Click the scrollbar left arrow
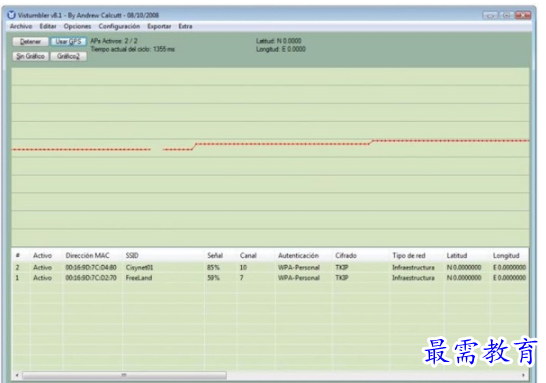 [x=17, y=375]
